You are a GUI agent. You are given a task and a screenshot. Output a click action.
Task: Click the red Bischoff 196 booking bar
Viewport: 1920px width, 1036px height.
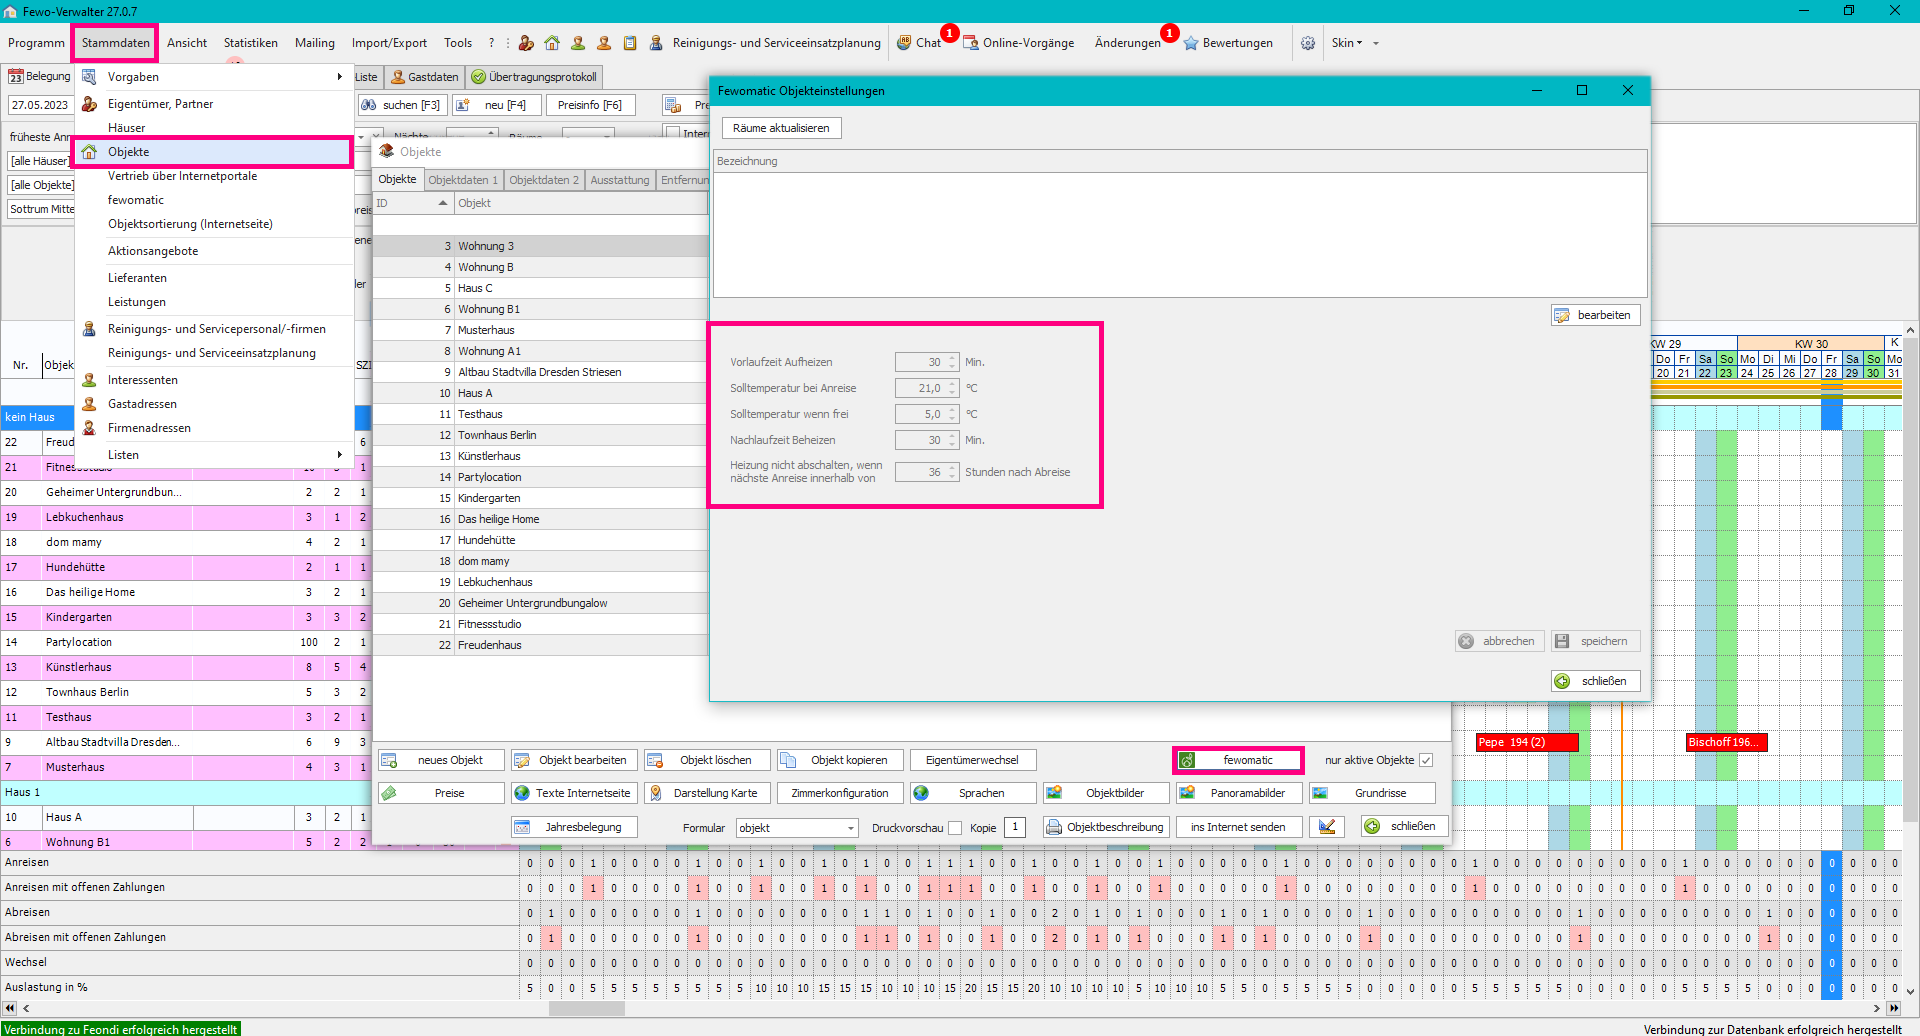pos(1727,742)
